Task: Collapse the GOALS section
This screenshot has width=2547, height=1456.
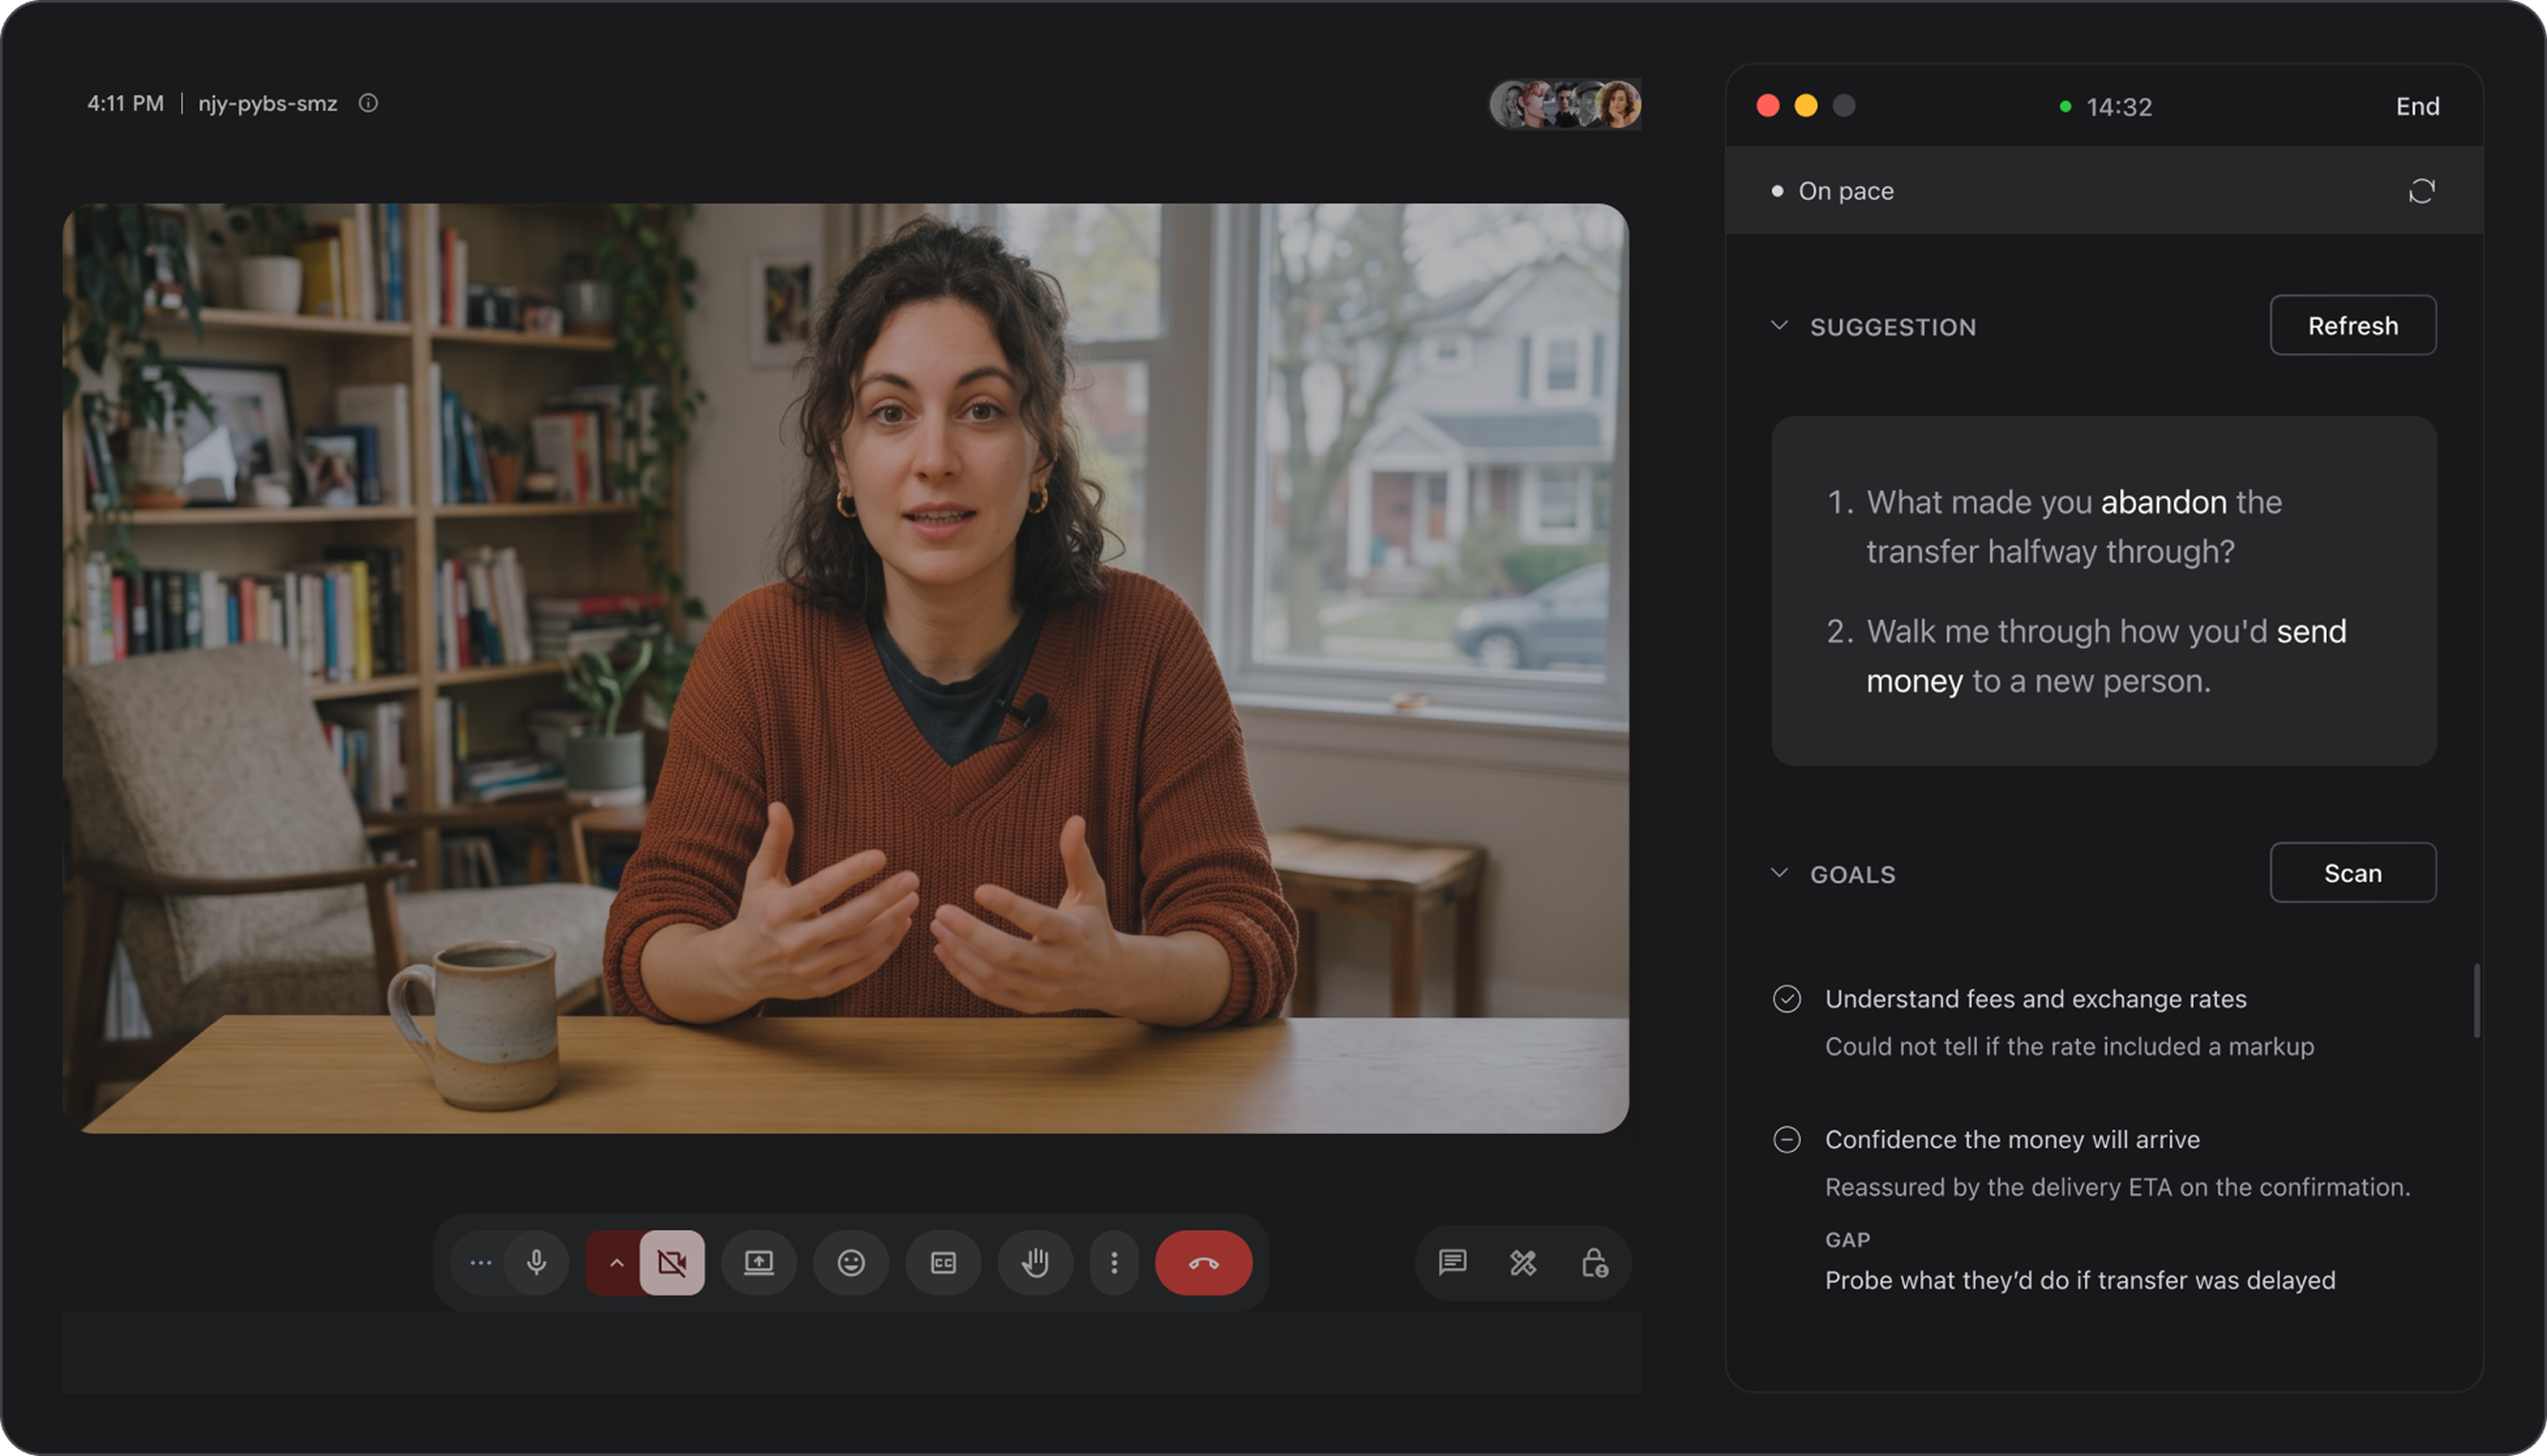Action: click(1779, 873)
